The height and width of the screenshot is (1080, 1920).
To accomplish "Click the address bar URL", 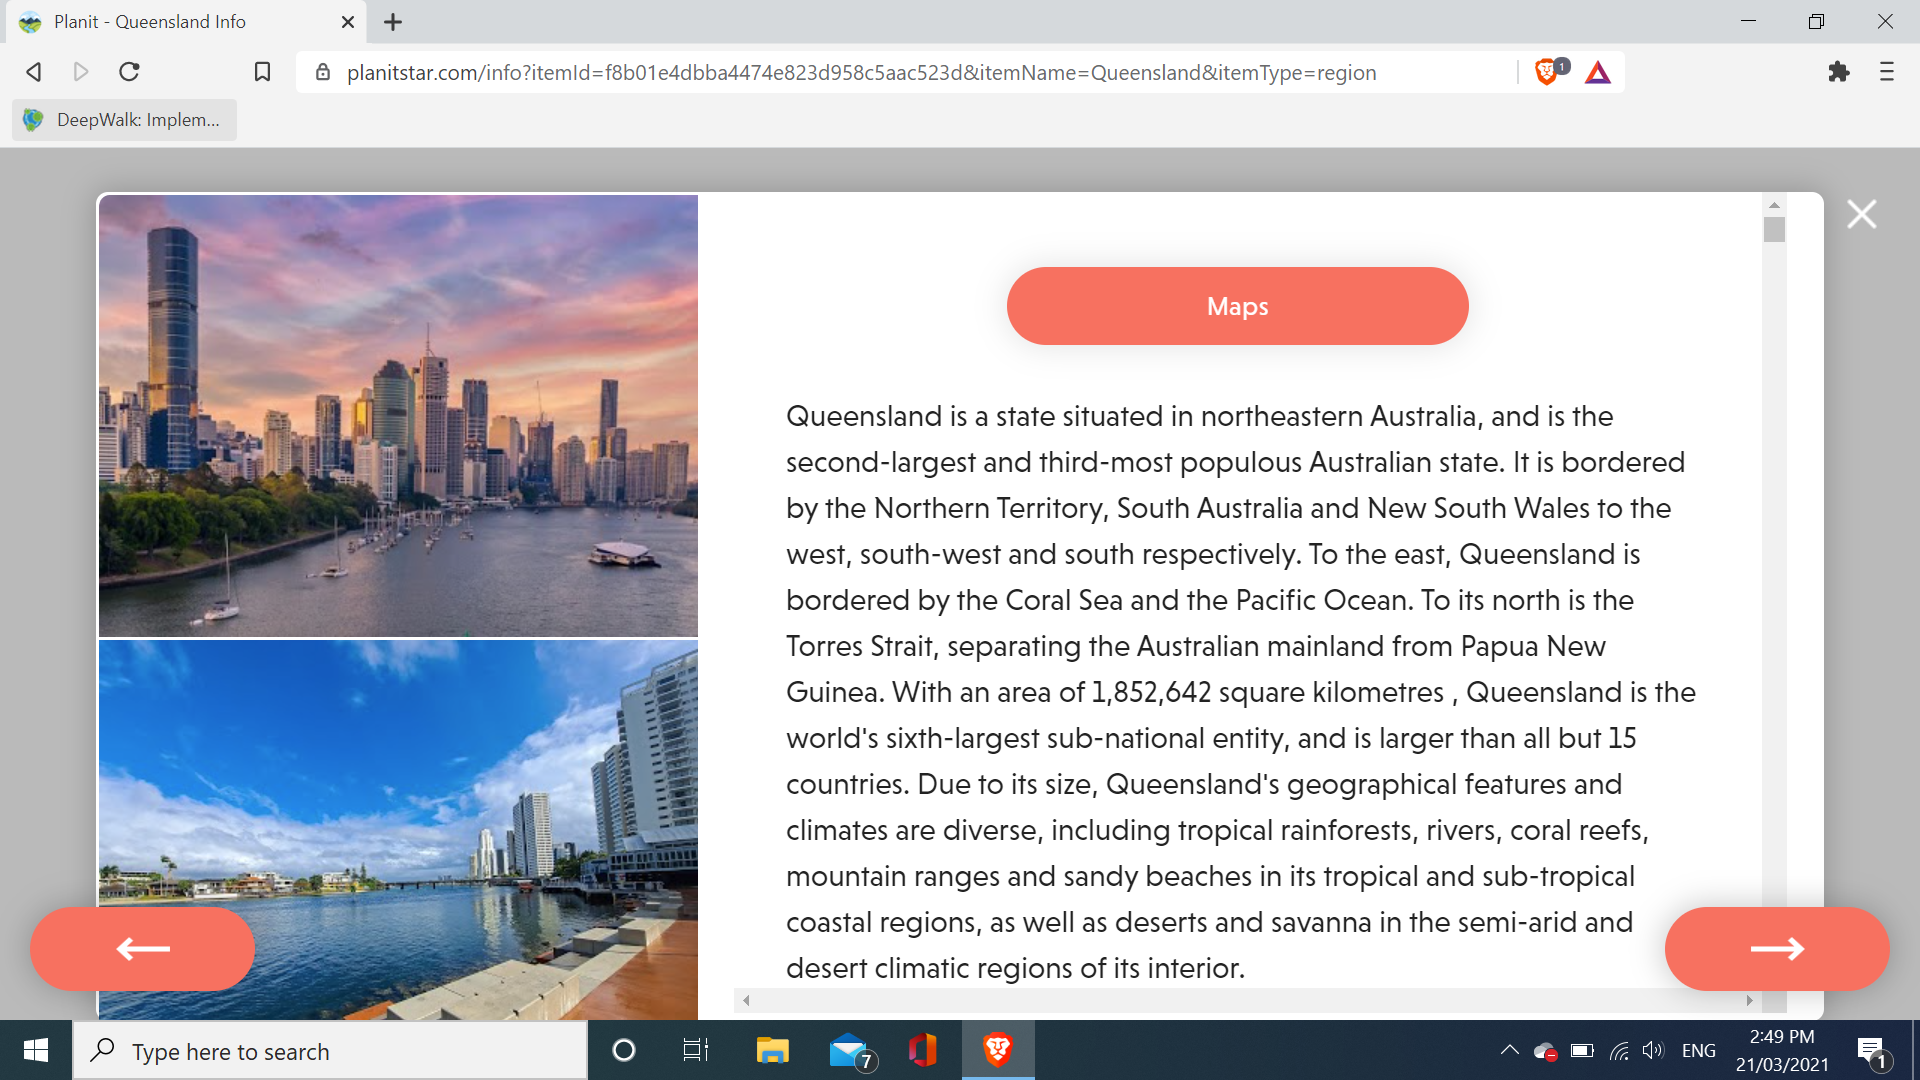I will pyautogui.click(x=860, y=72).
